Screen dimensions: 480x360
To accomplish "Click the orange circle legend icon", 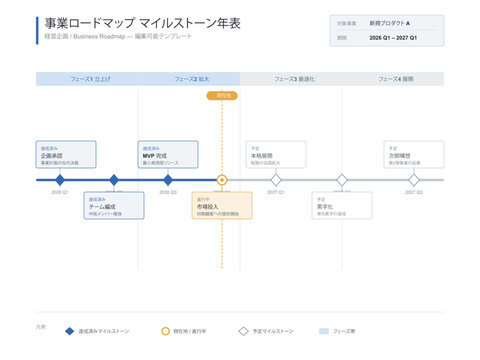I will pos(165,331).
